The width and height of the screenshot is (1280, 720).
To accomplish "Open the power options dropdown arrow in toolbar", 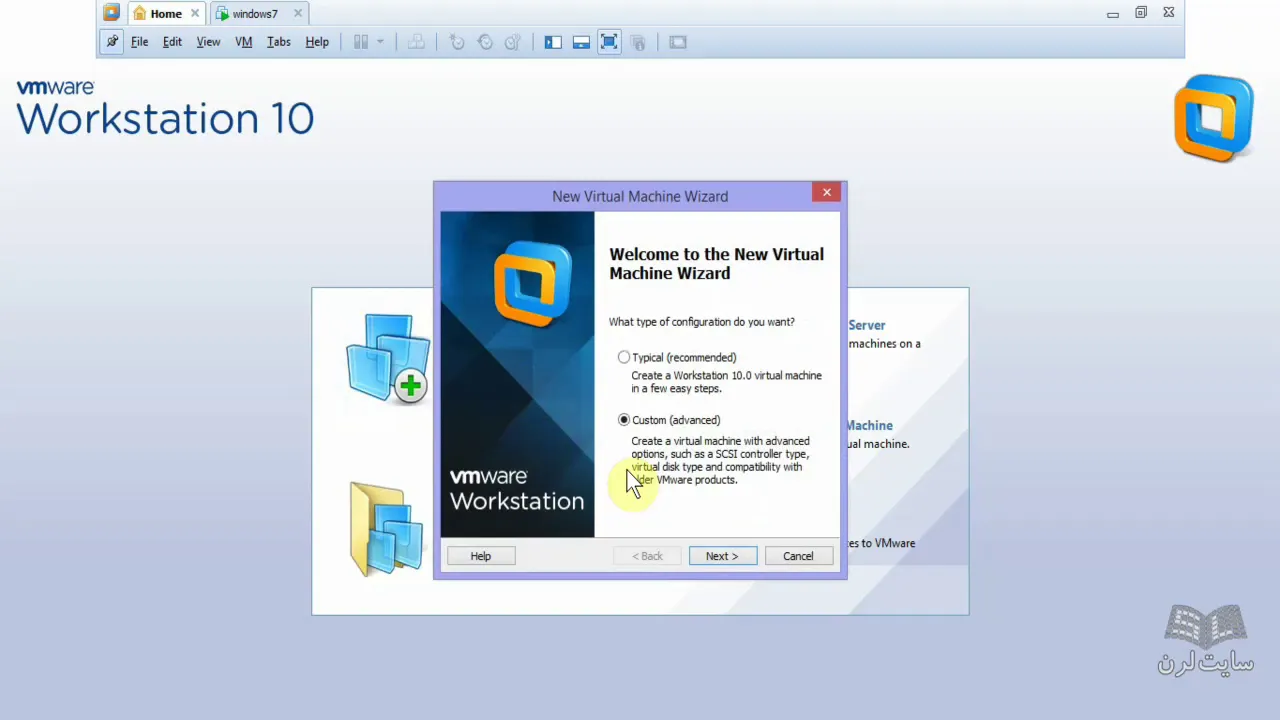I will click(x=380, y=42).
